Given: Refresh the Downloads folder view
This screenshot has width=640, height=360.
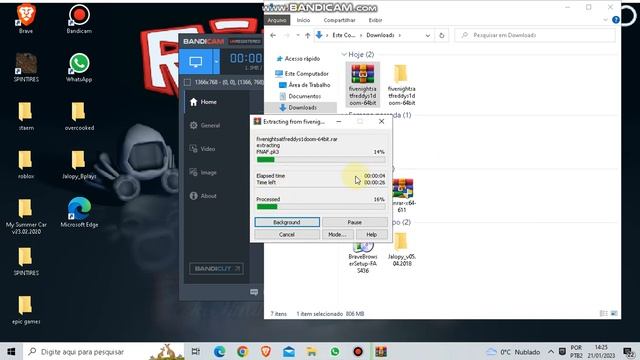Looking at the screenshot, I should [441, 36].
